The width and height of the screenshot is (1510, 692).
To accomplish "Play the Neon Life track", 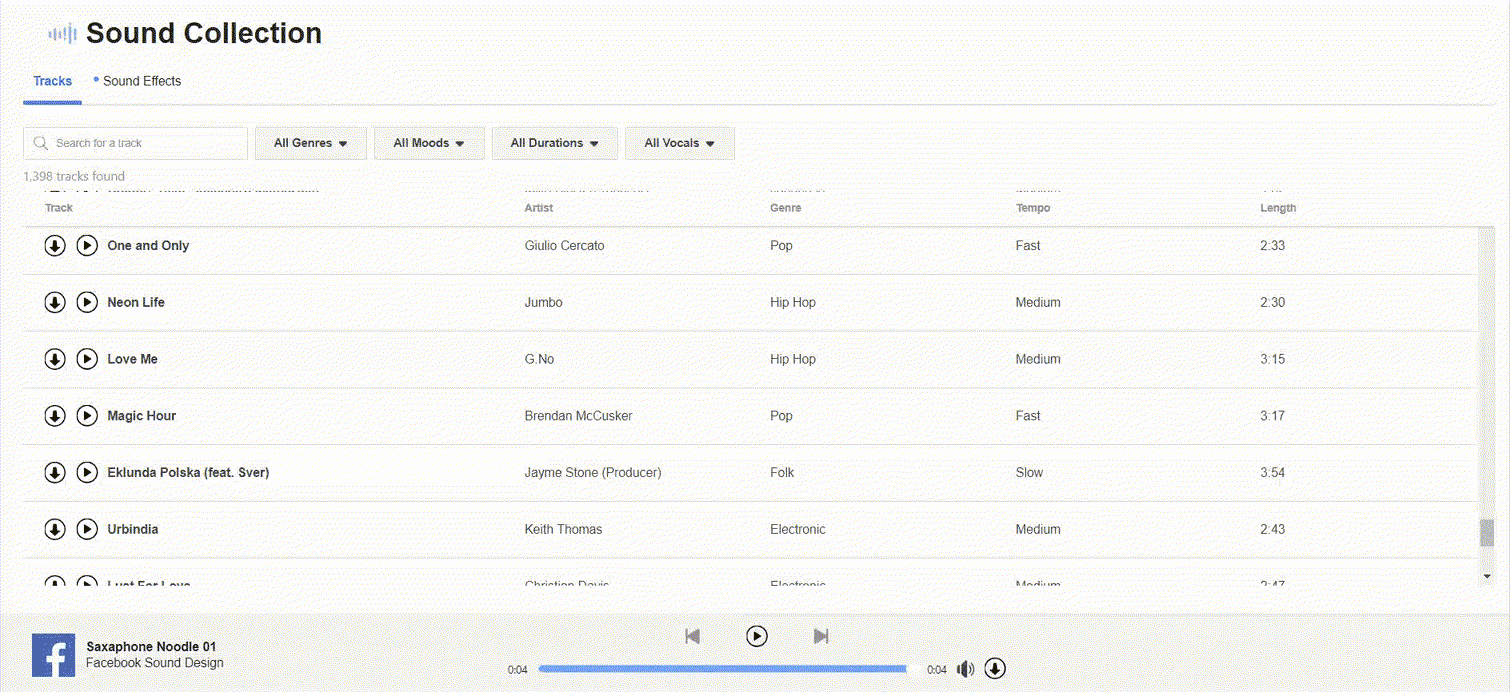I will [87, 302].
